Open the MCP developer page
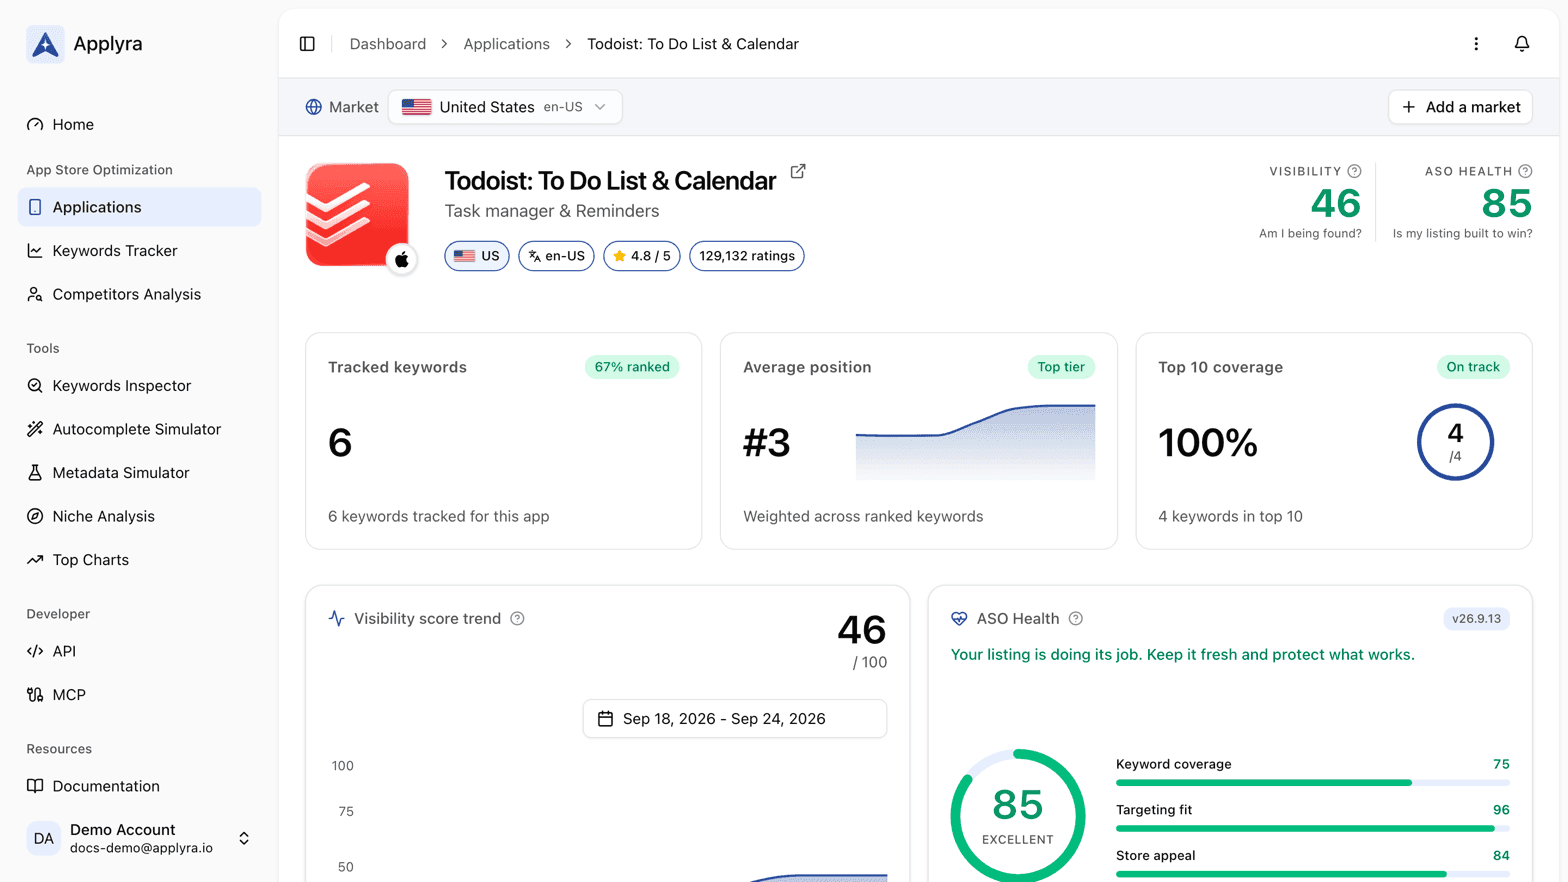Screen dimensions: 1568x882 (x=139, y=694)
